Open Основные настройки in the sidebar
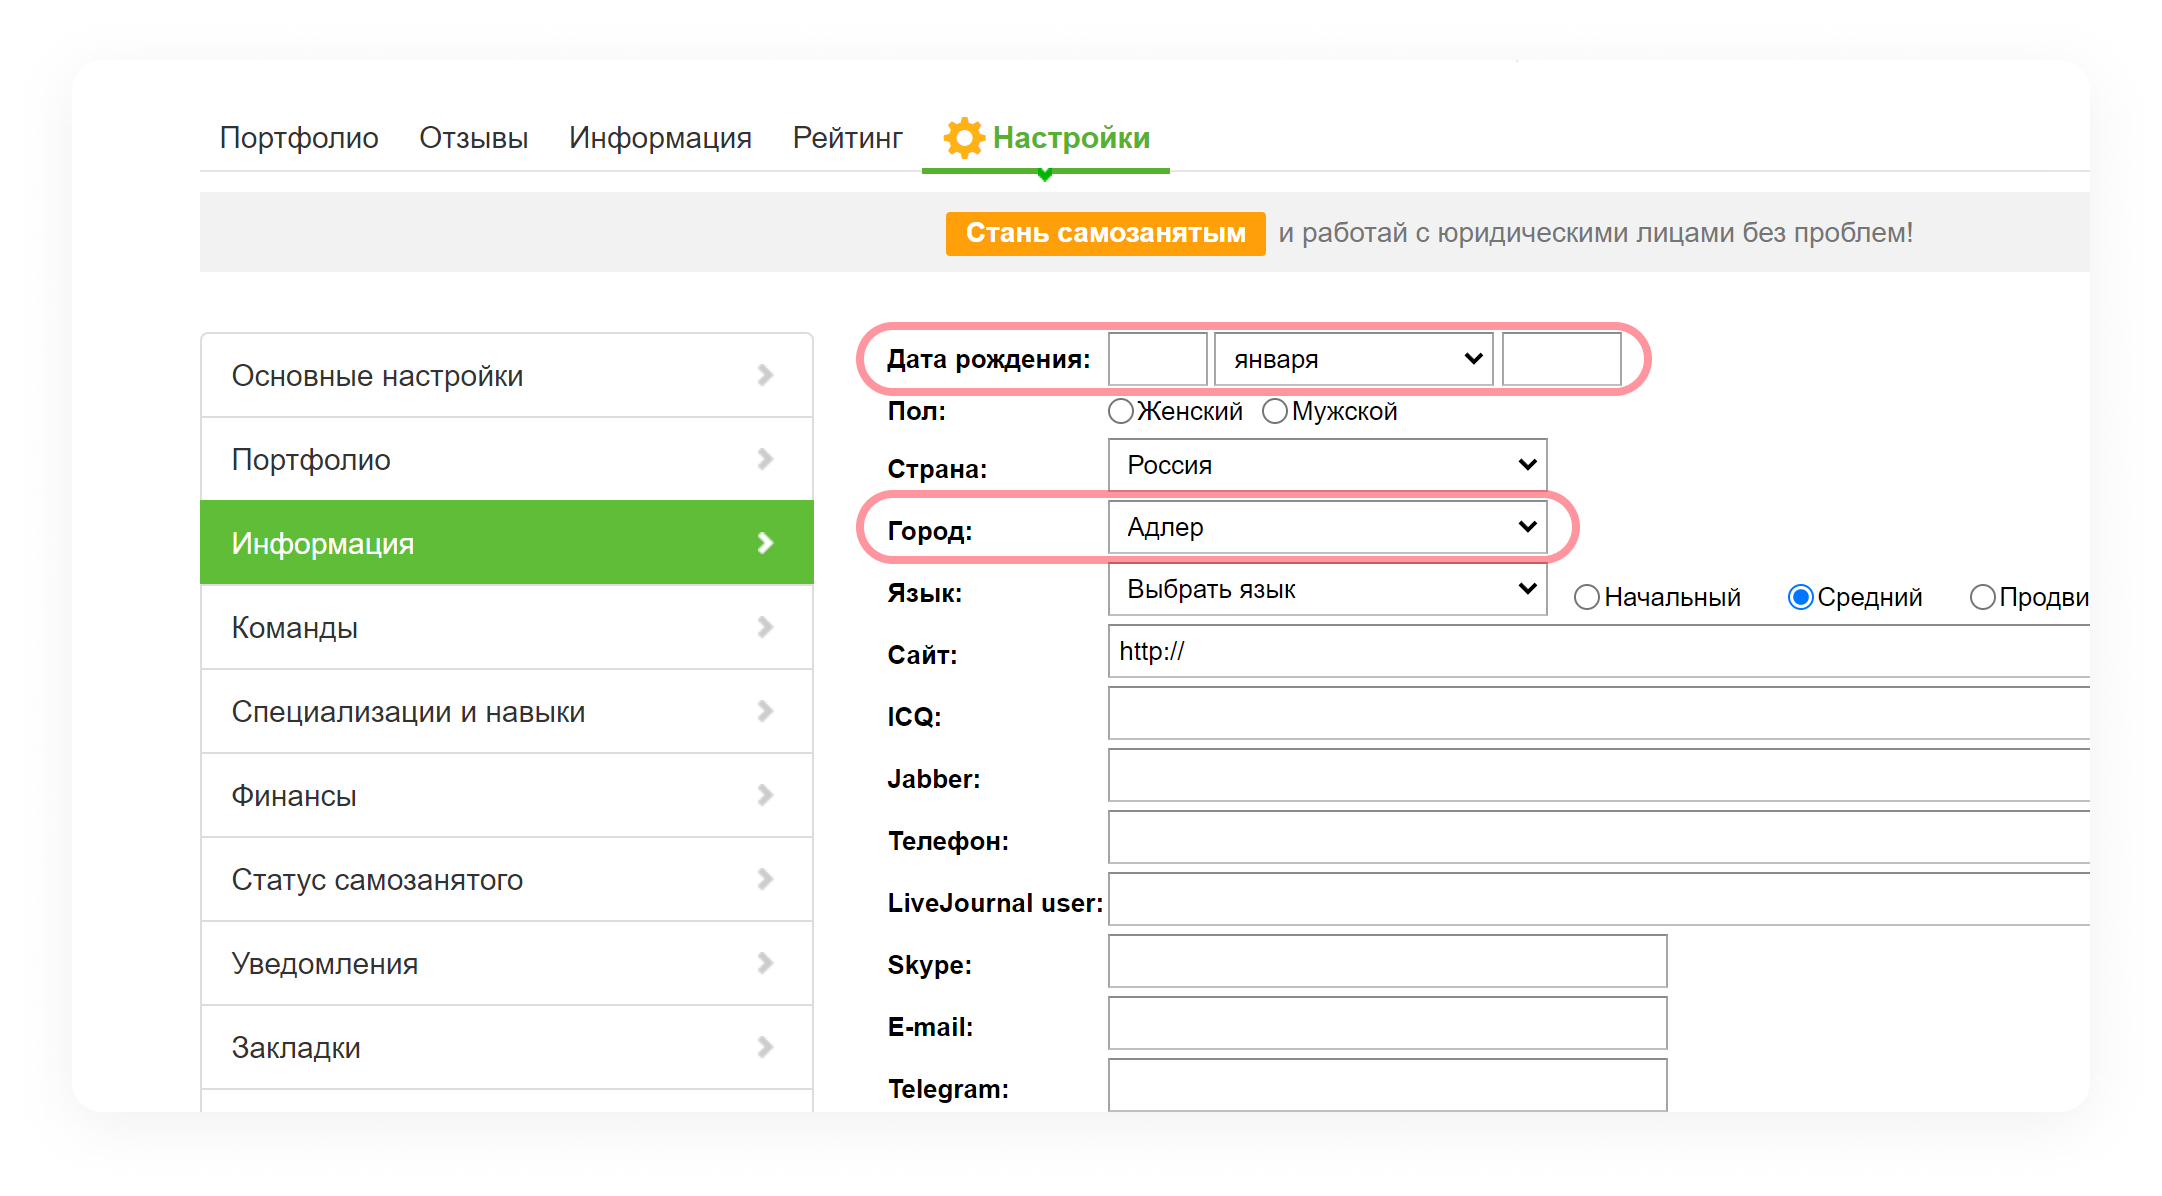2162x1196 pixels. [x=507, y=375]
